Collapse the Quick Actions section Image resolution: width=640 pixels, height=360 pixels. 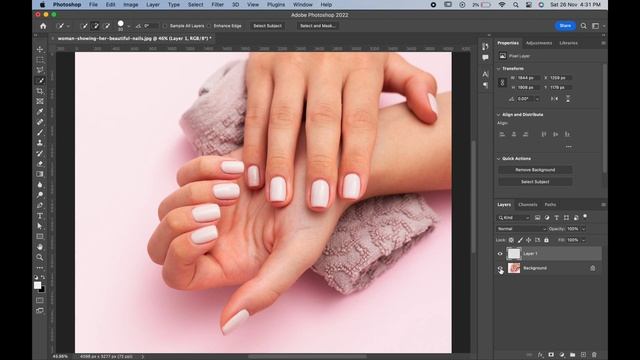(498, 159)
